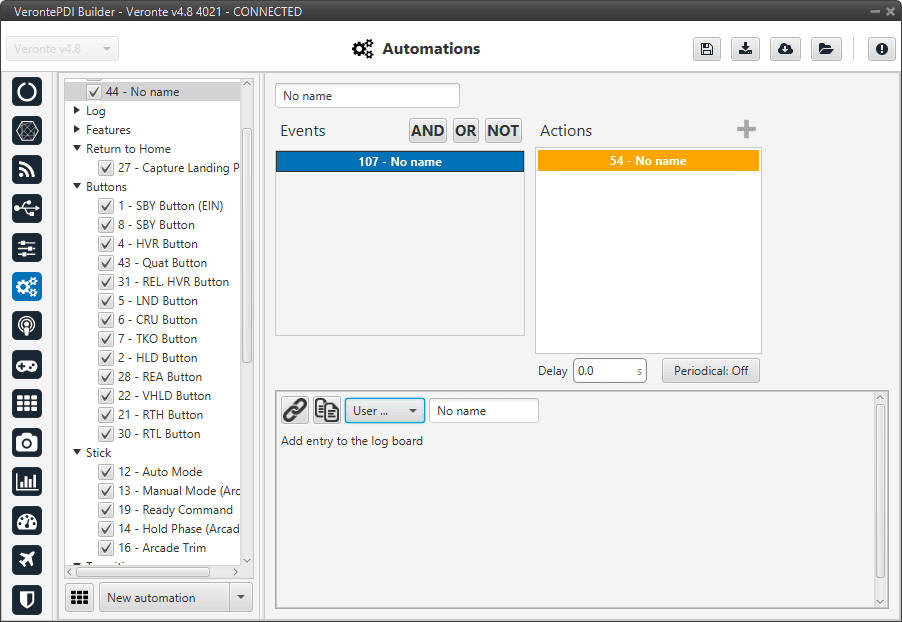The height and width of the screenshot is (622, 902).
Task: Select 19 - Ready Command tree item
Action: [175, 510]
